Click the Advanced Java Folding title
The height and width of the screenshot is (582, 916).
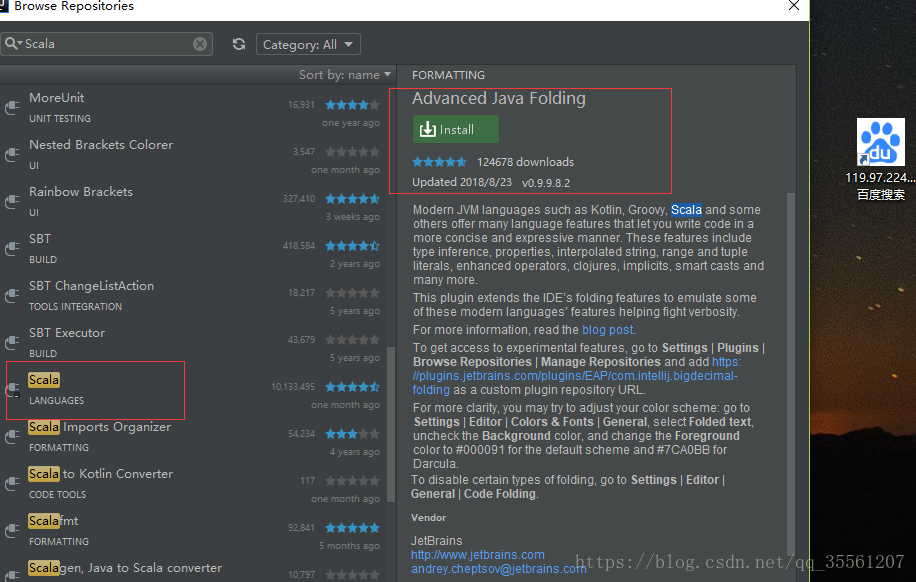pyautogui.click(x=498, y=98)
